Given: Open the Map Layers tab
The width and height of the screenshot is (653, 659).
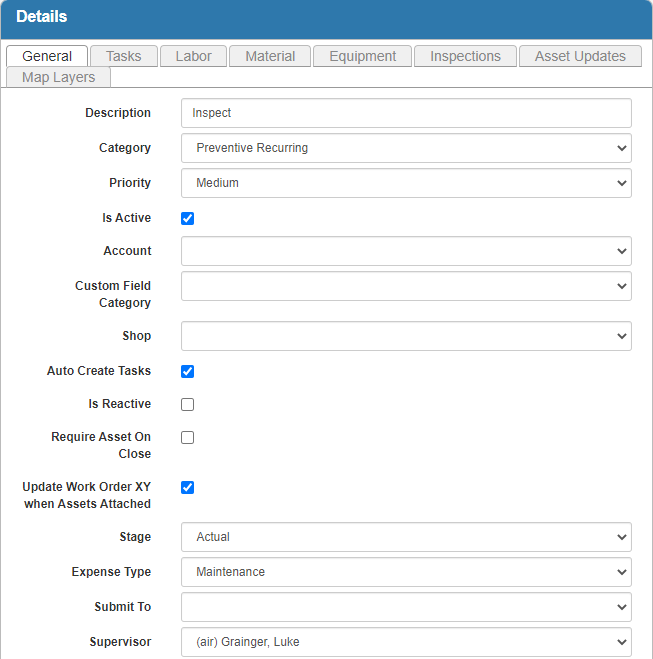Looking at the screenshot, I should [x=58, y=77].
